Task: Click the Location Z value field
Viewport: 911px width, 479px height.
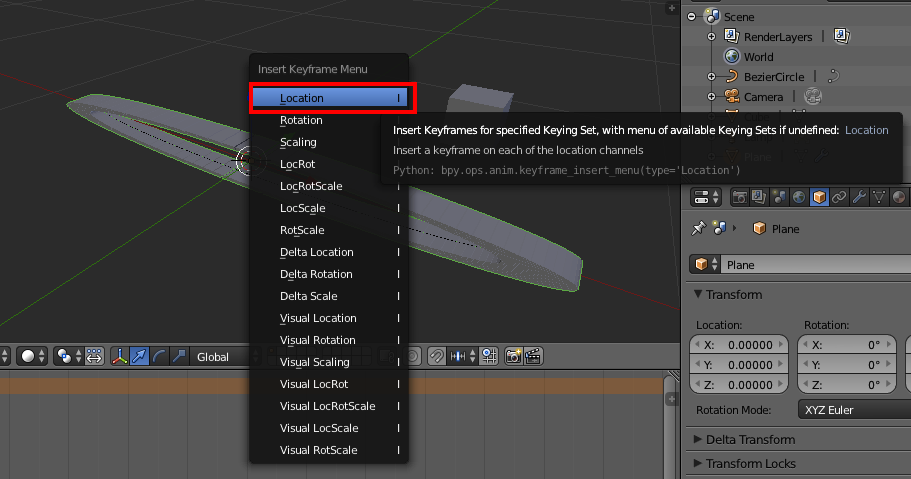Action: [739, 385]
